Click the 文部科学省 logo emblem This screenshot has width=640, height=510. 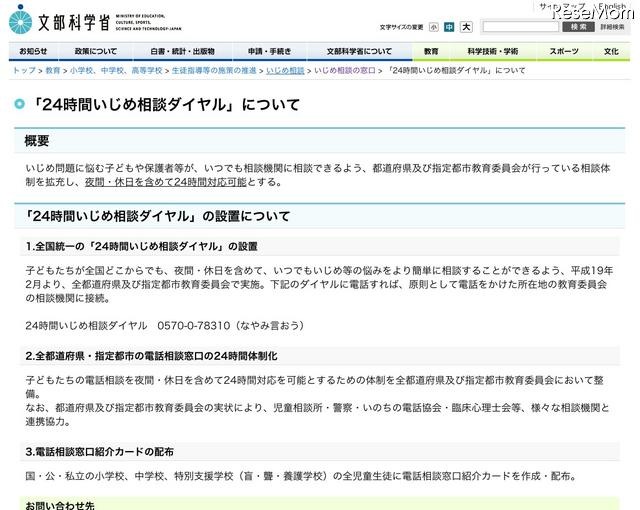(20, 20)
